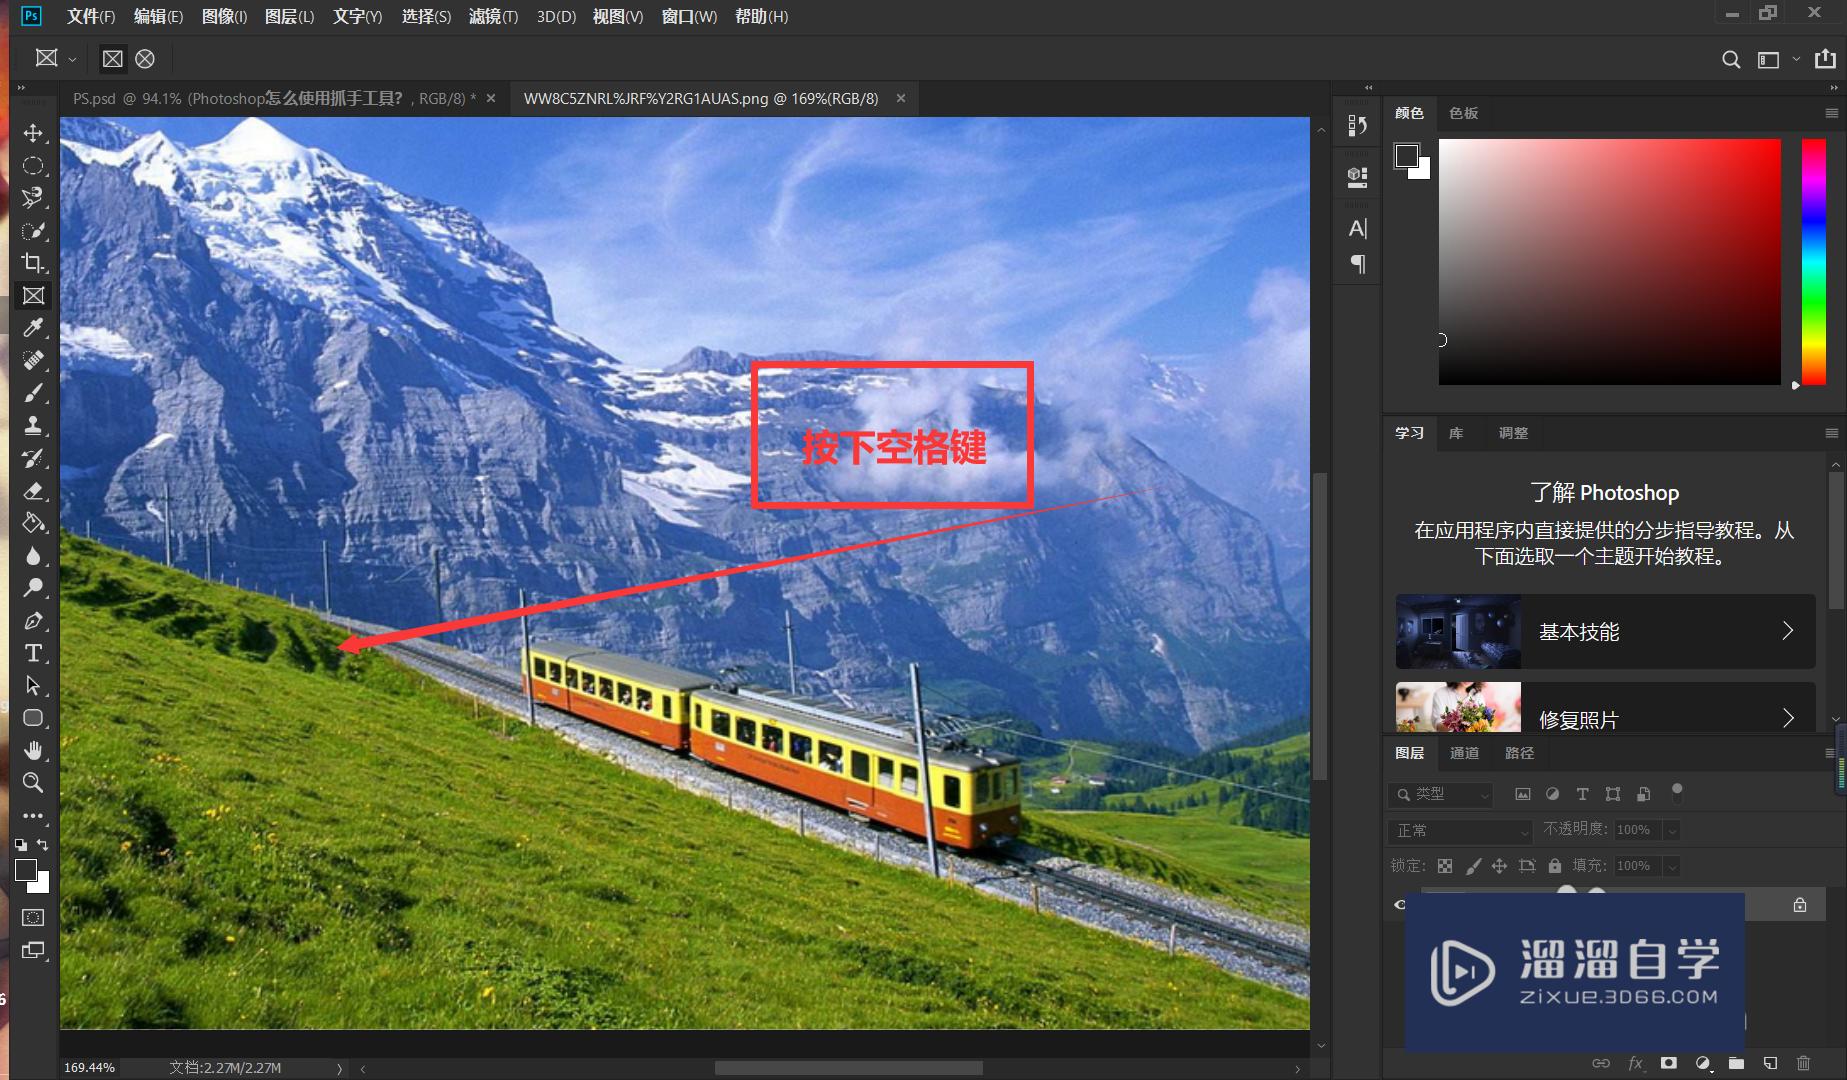The height and width of the screenshot is (1080, 1847).
Task: Open the 滤镜(T) menu
Action: coord(493,16)
